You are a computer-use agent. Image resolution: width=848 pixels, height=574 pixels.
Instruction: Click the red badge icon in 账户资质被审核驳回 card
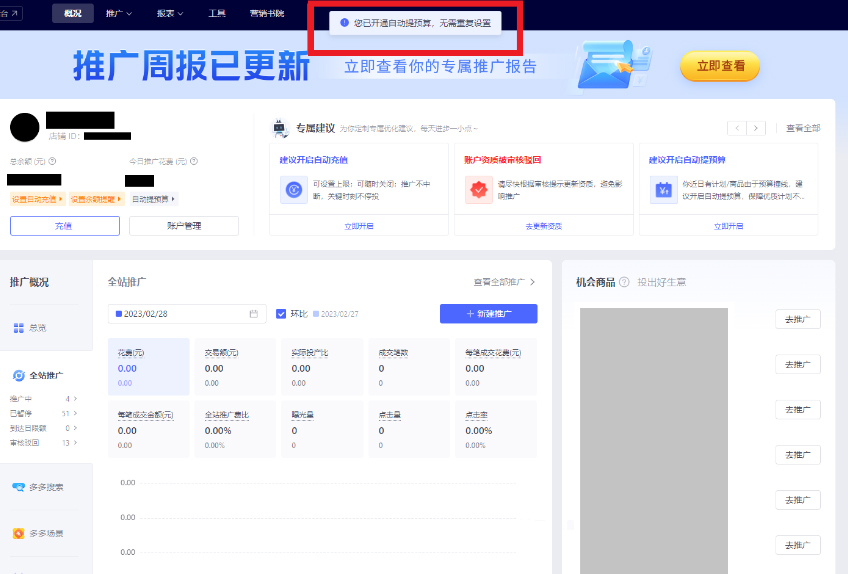tap(479, 190)
